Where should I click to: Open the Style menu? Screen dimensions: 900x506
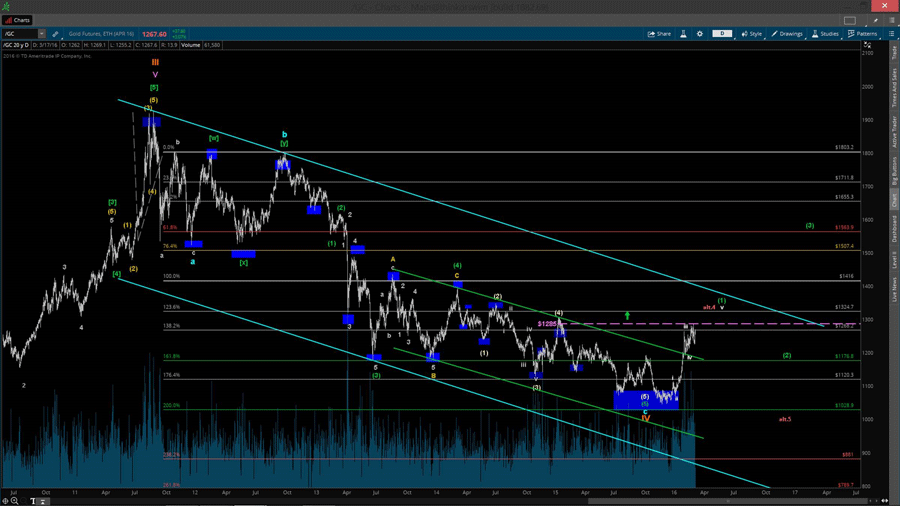click(752, 34)
